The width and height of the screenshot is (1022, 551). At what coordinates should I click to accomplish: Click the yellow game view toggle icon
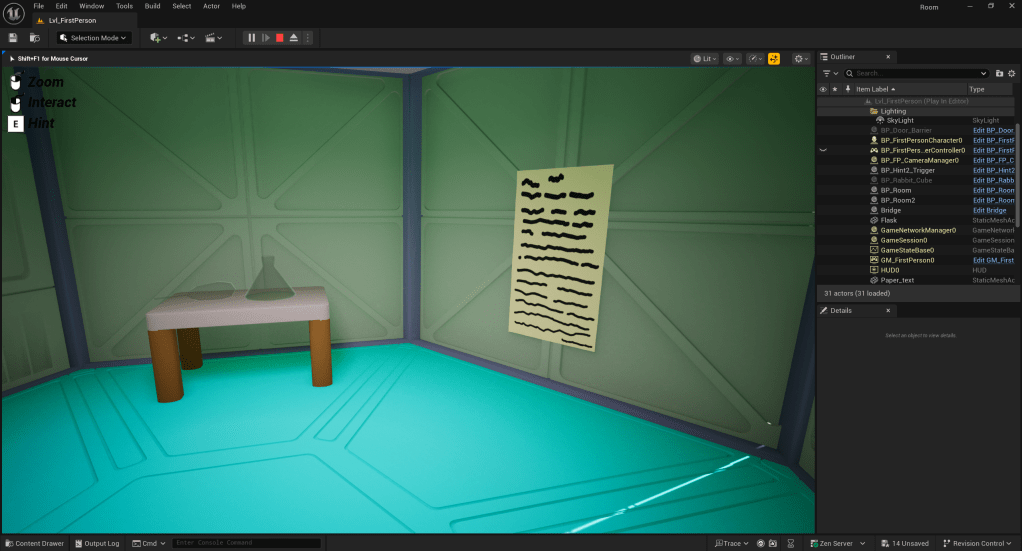[773, 59]
